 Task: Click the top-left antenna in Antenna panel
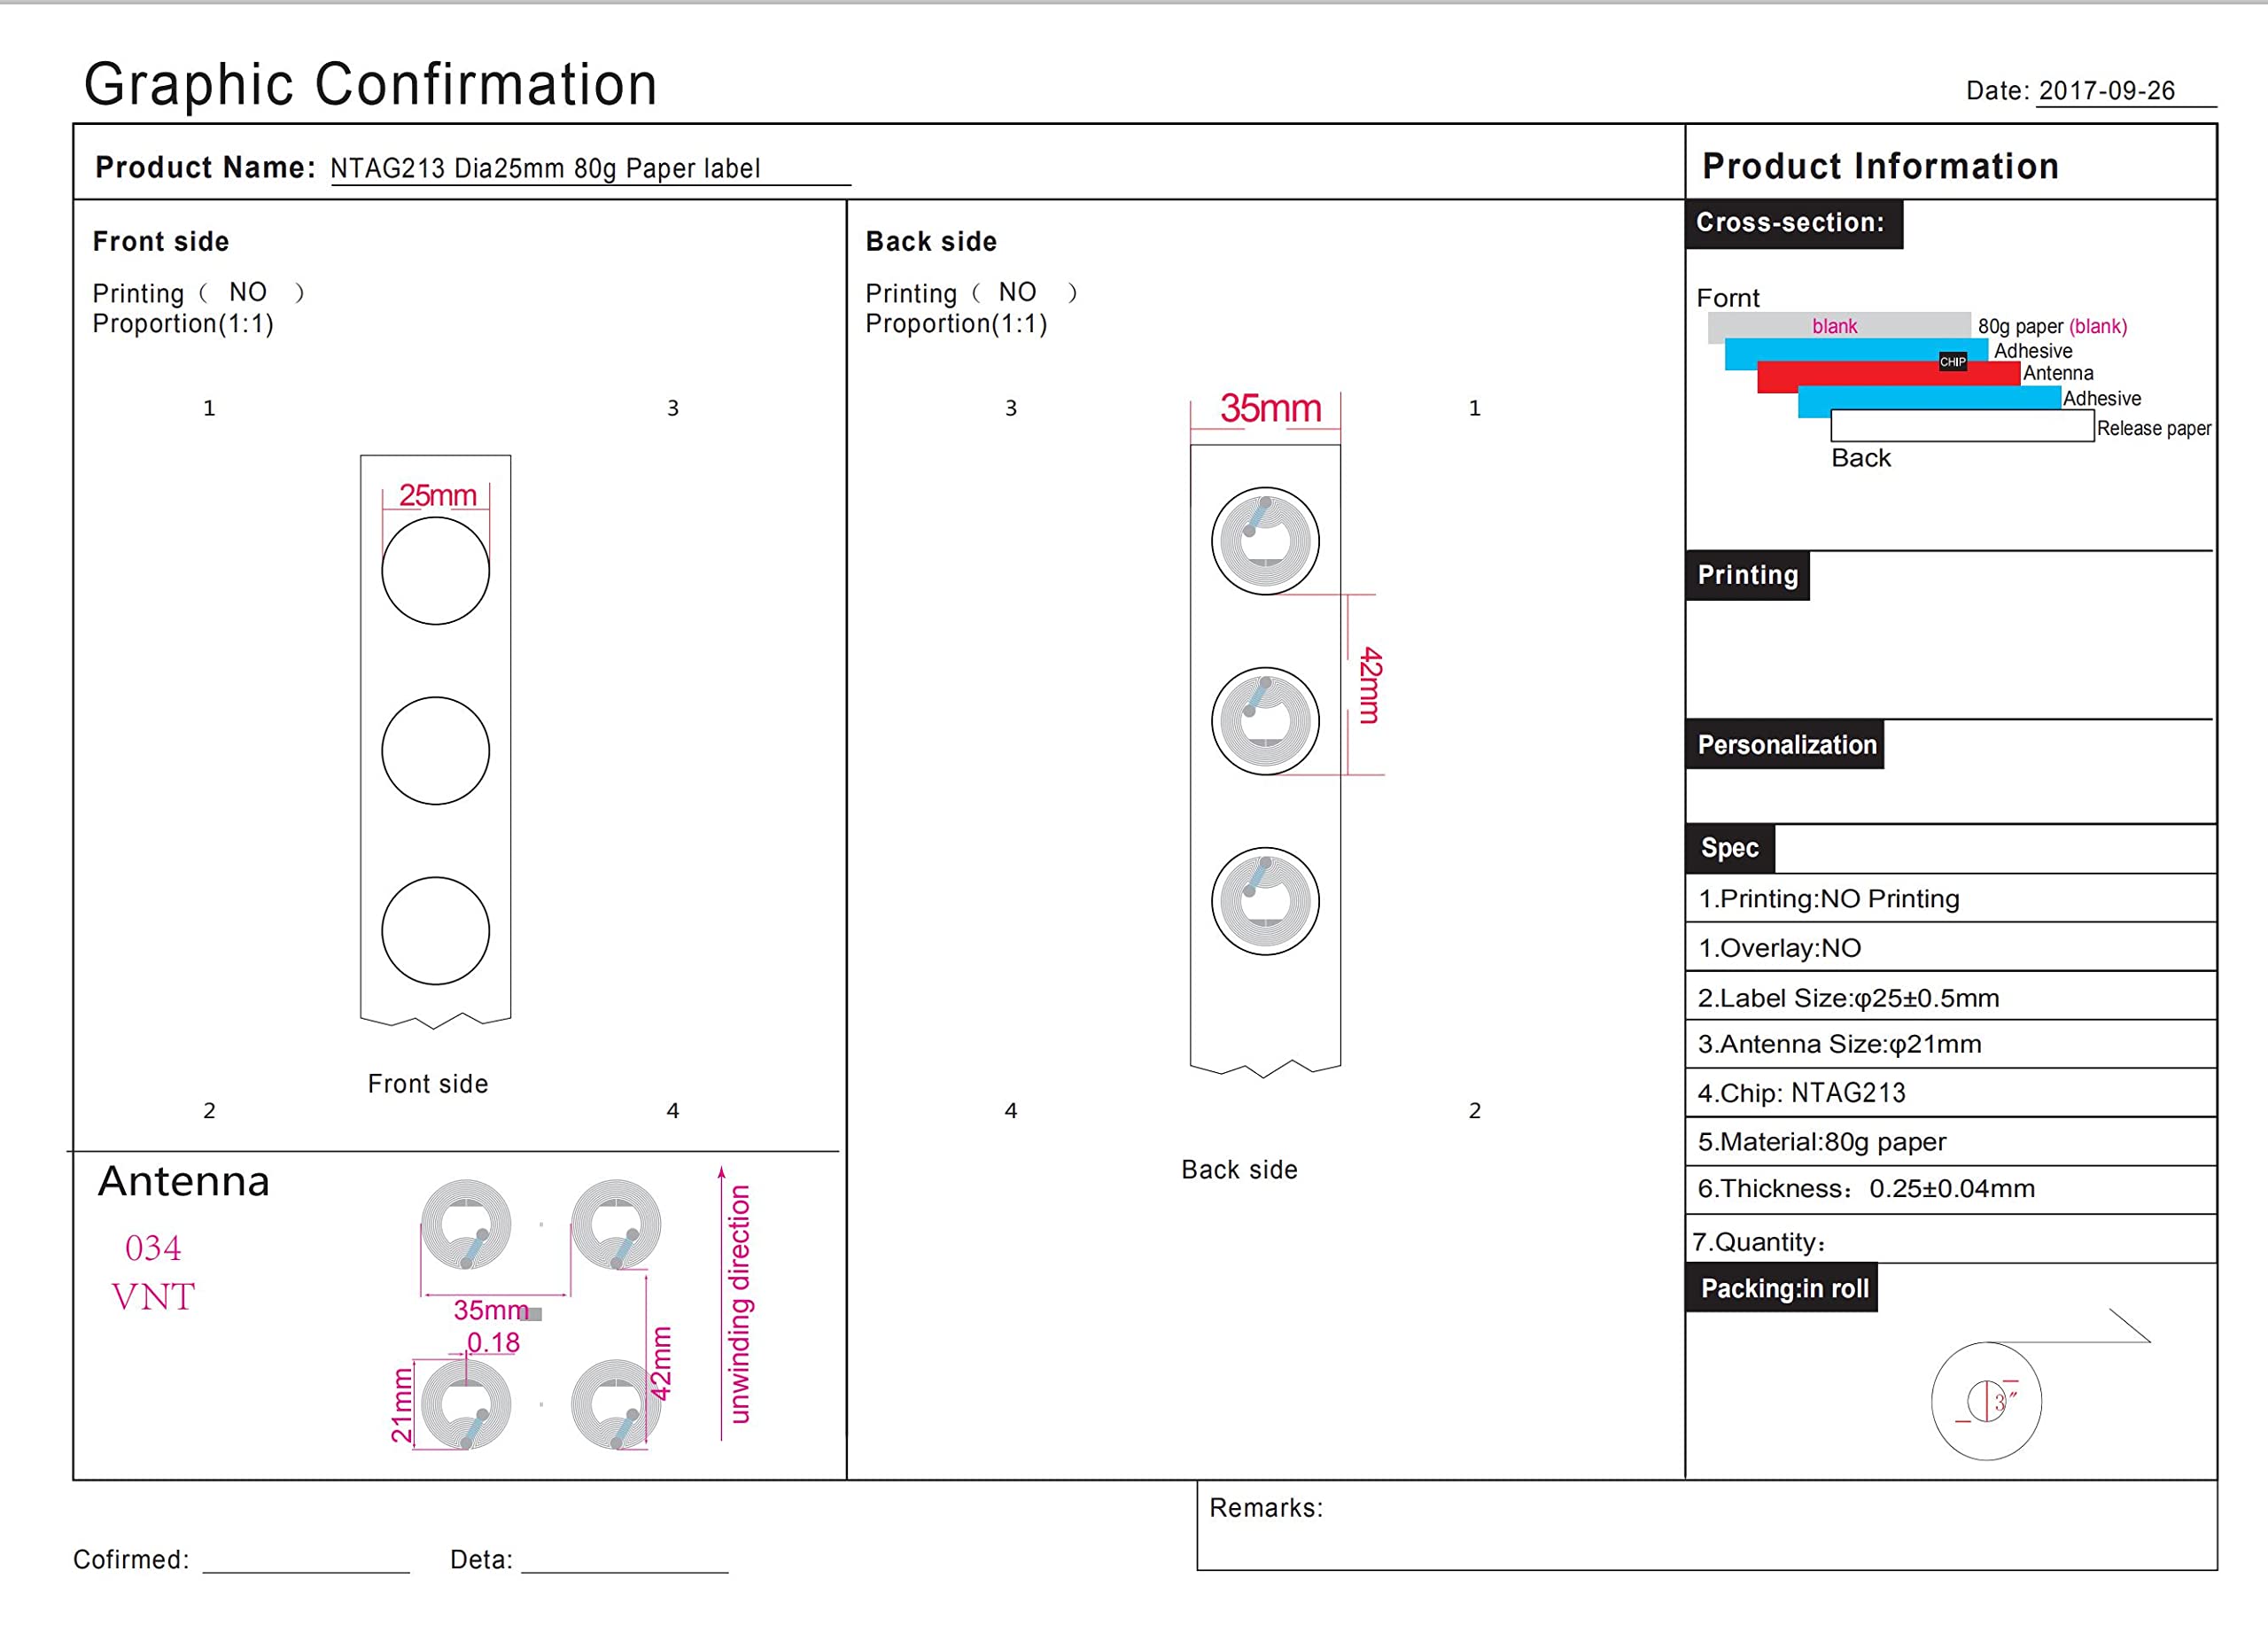click(x=466, y=1225)
